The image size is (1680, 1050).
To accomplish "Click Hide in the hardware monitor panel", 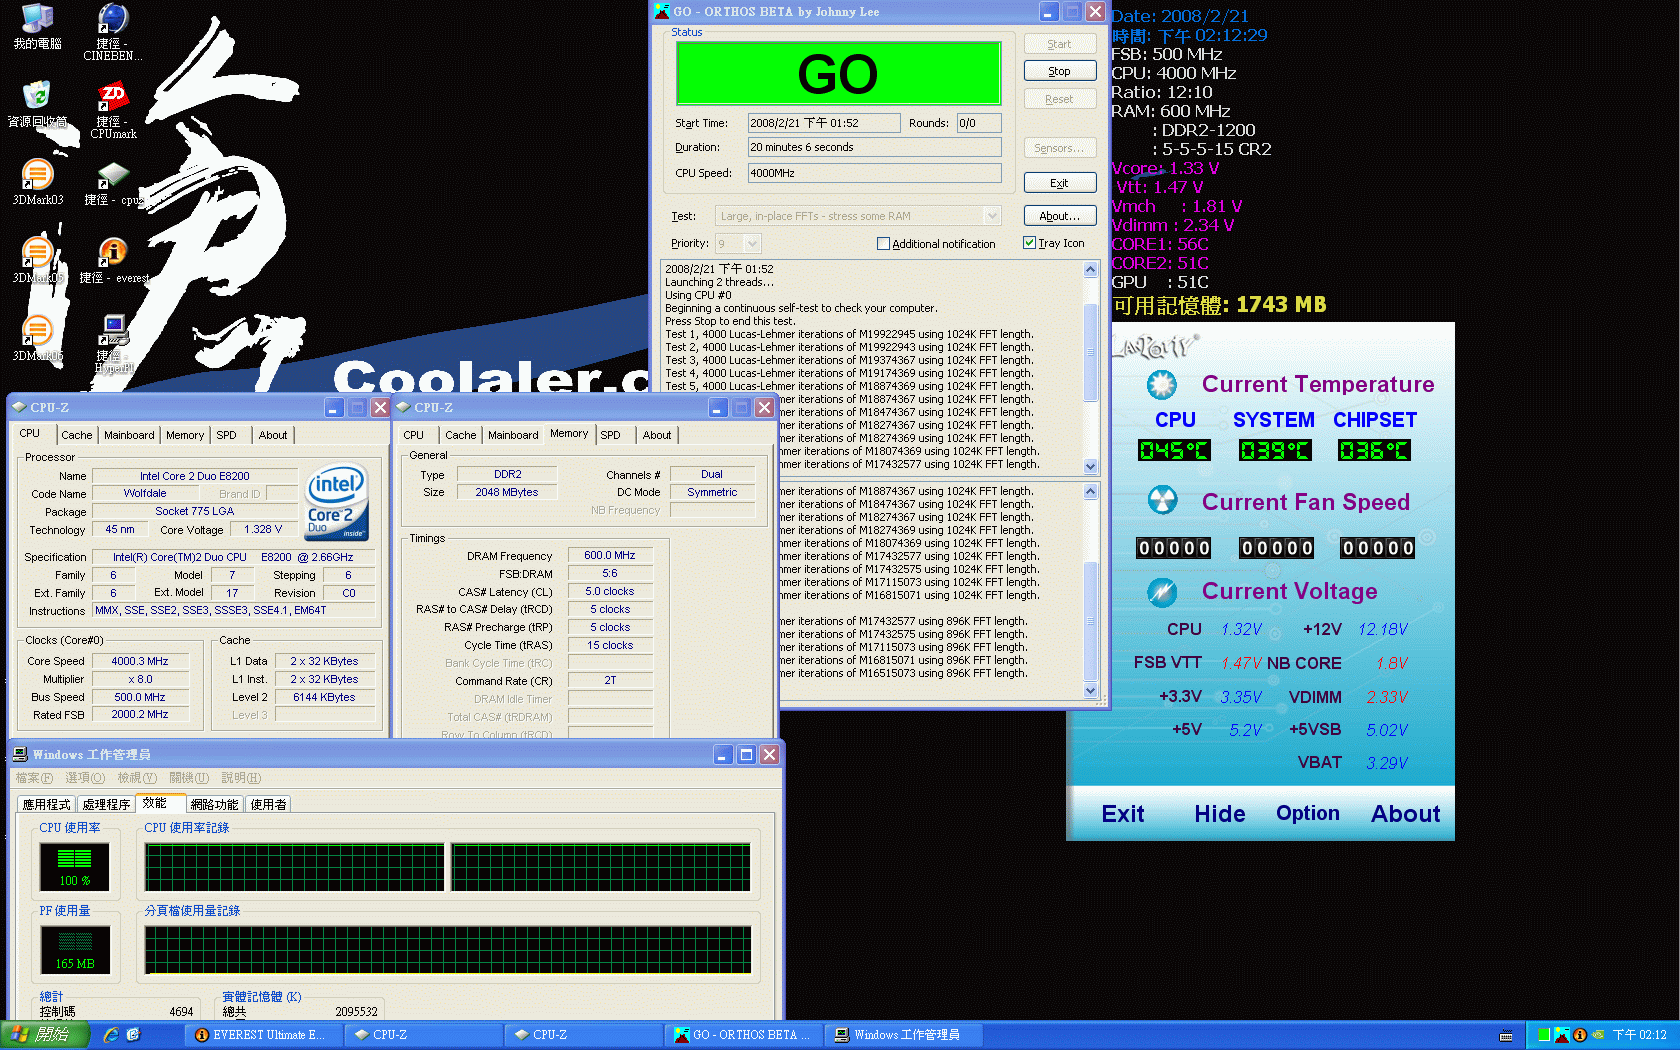I will pyautogui.click(x=1220, y=814).
